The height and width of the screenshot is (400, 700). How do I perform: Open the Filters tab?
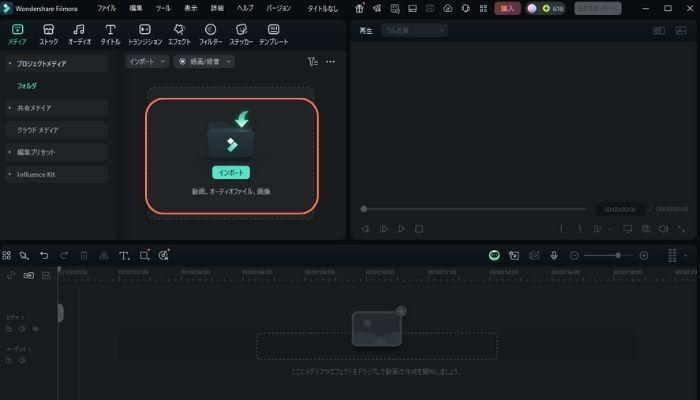coord(210,34)
